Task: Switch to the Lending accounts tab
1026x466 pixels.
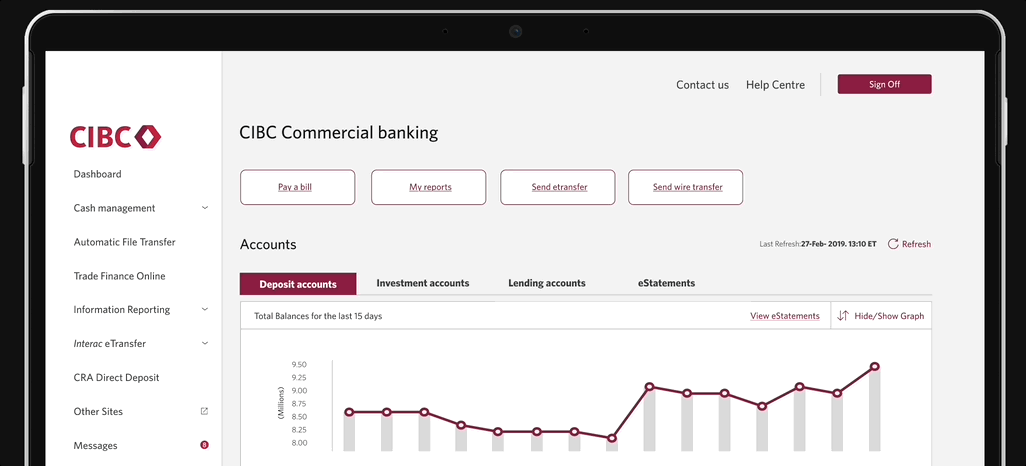Action: 547,283
